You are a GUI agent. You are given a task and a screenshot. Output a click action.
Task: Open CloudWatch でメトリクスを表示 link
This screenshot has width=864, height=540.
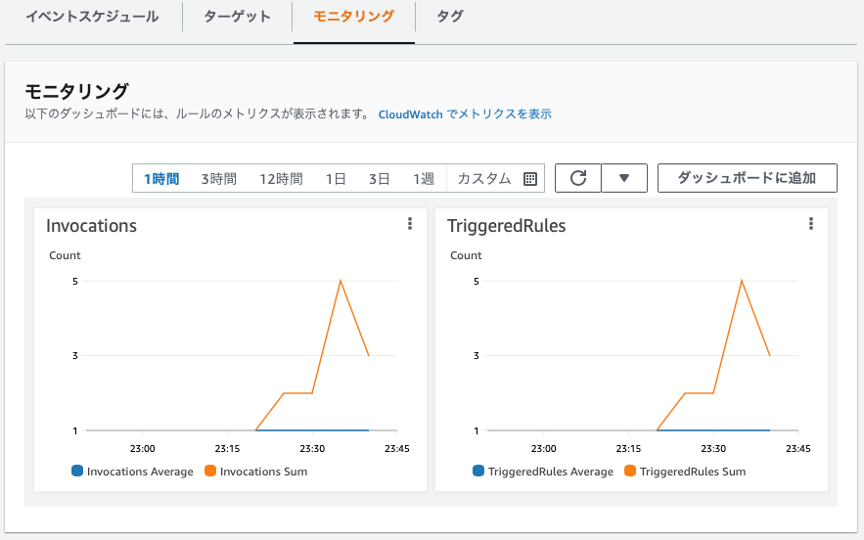465,114
